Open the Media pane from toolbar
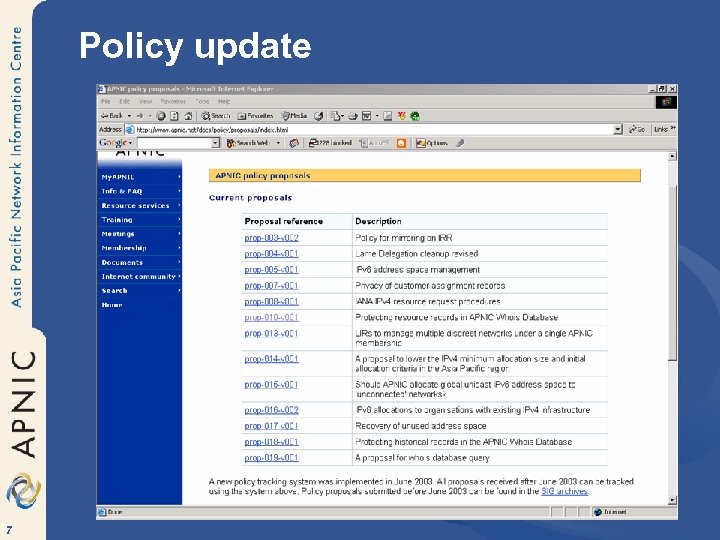Viewport: 720px width, 540px height. point(294,116)
